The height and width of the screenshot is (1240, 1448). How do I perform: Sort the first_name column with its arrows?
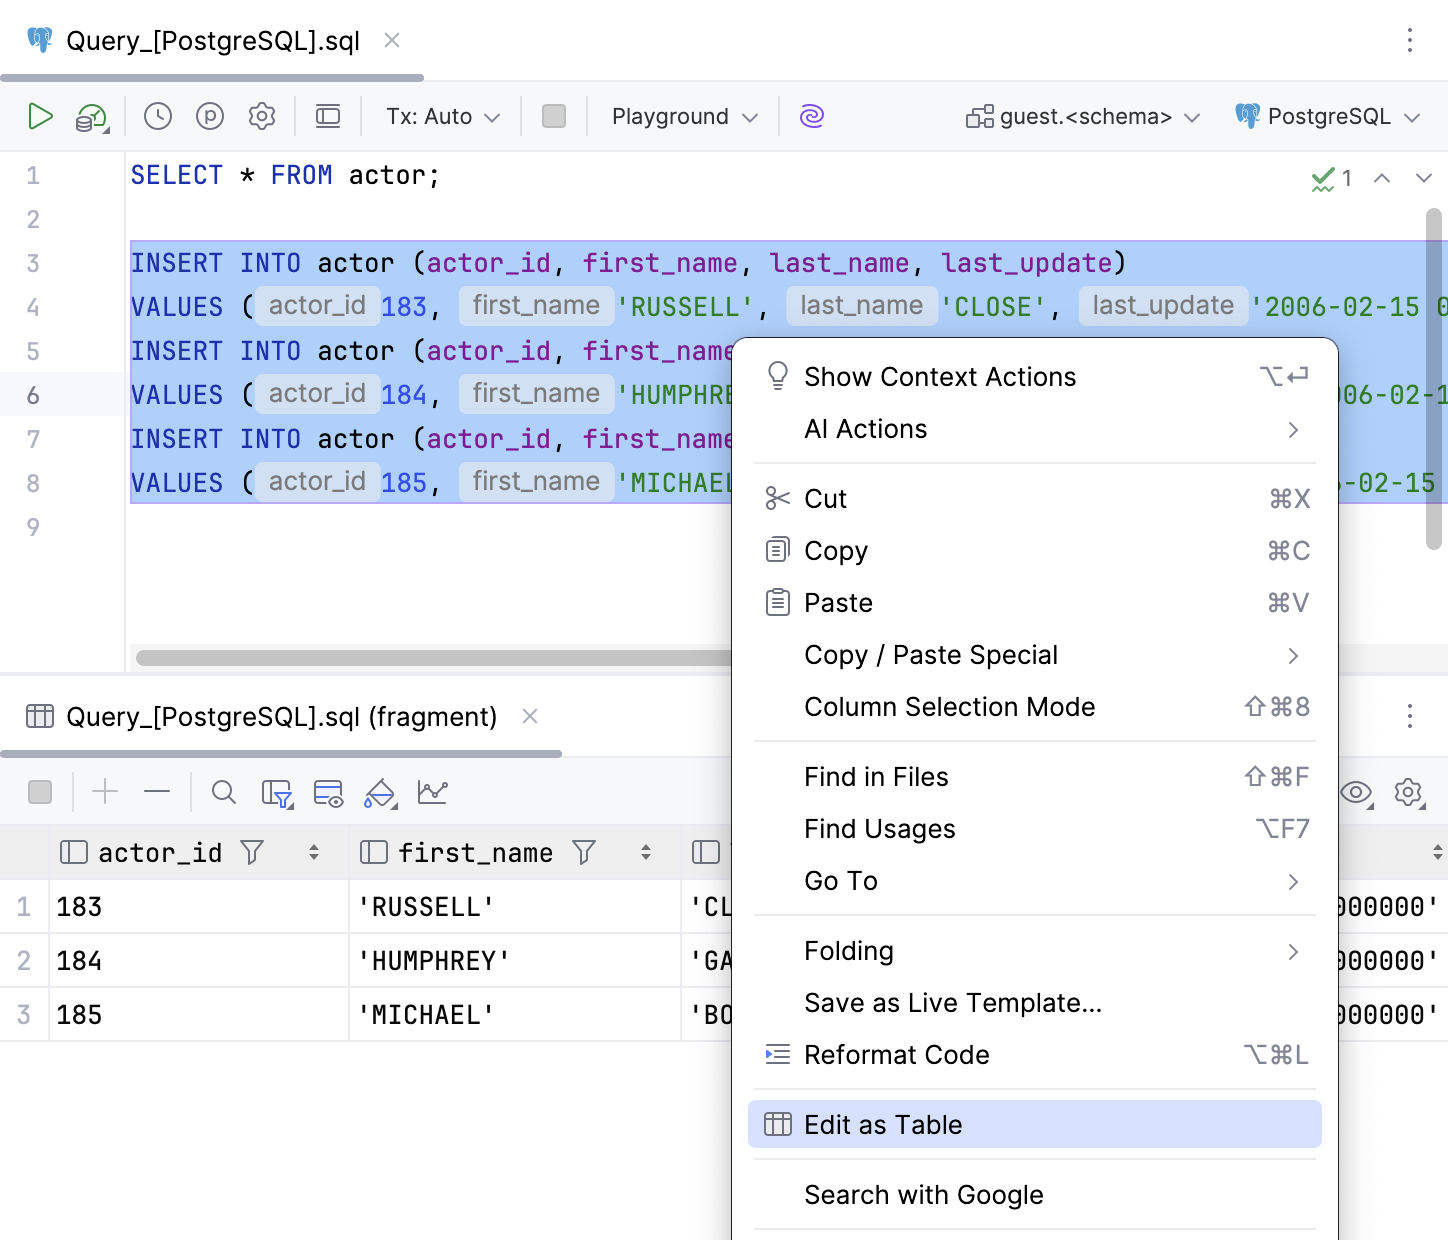(645, 852)
